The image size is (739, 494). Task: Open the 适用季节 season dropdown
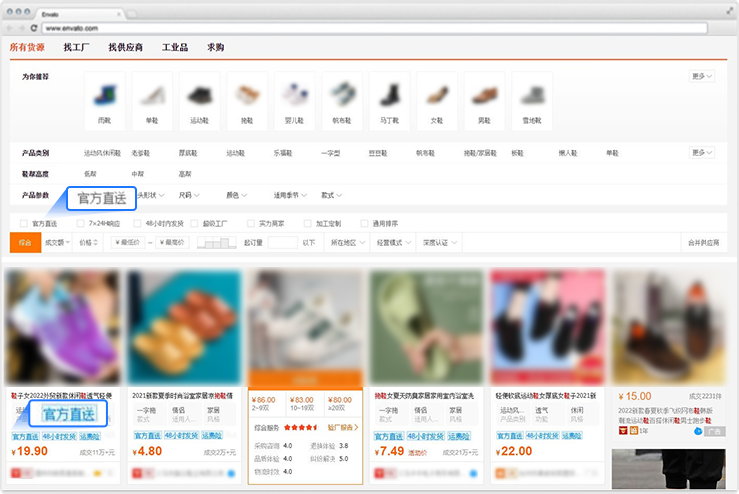tap(290, 195)
